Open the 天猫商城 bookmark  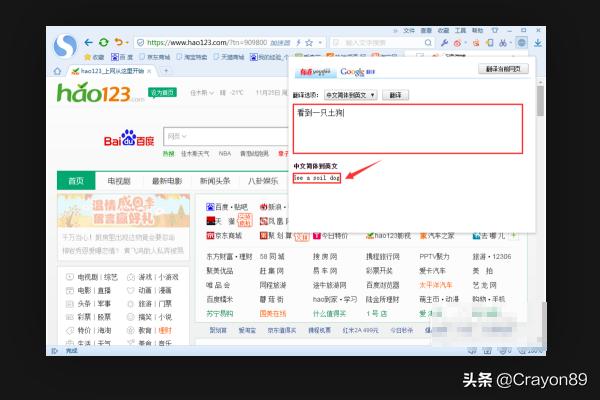(x=229, y=57)
